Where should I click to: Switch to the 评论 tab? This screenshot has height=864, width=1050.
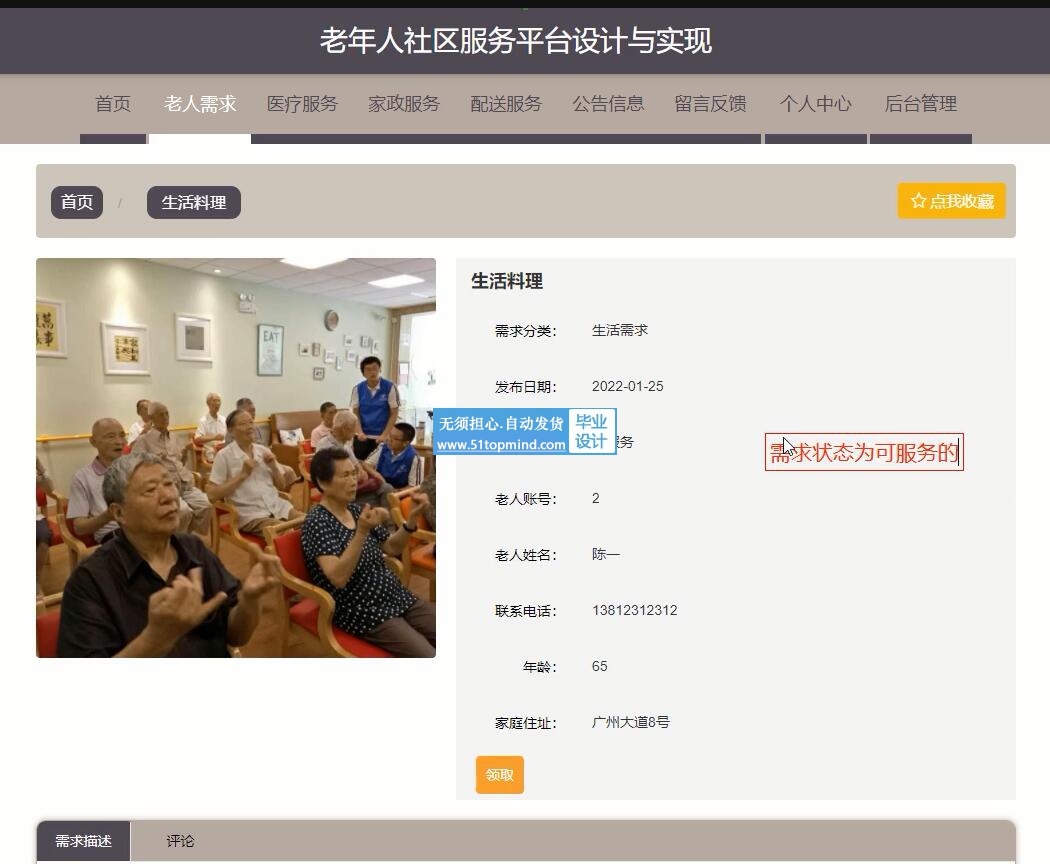(x=180, y=841)
